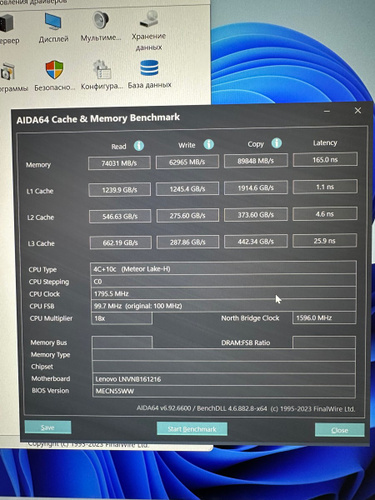This screenshot has width=375, height=500.
Task: Click the Save button
Action: tap(48, 427)
